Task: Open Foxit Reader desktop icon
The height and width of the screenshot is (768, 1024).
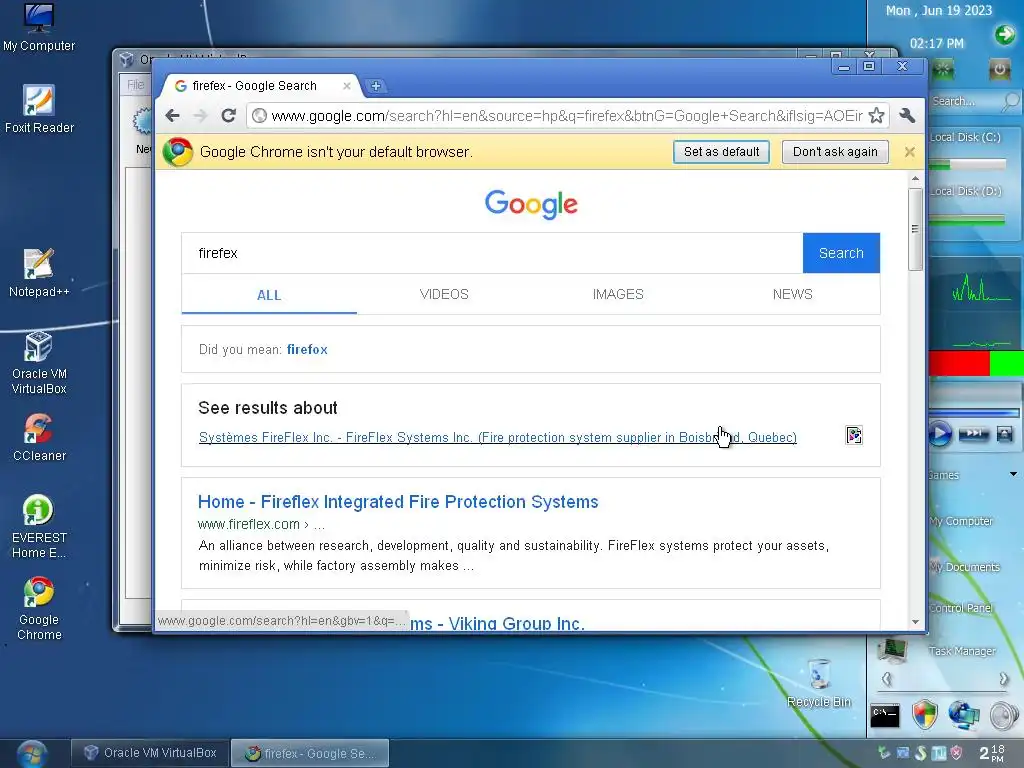Action: click(x=39, y=109)
